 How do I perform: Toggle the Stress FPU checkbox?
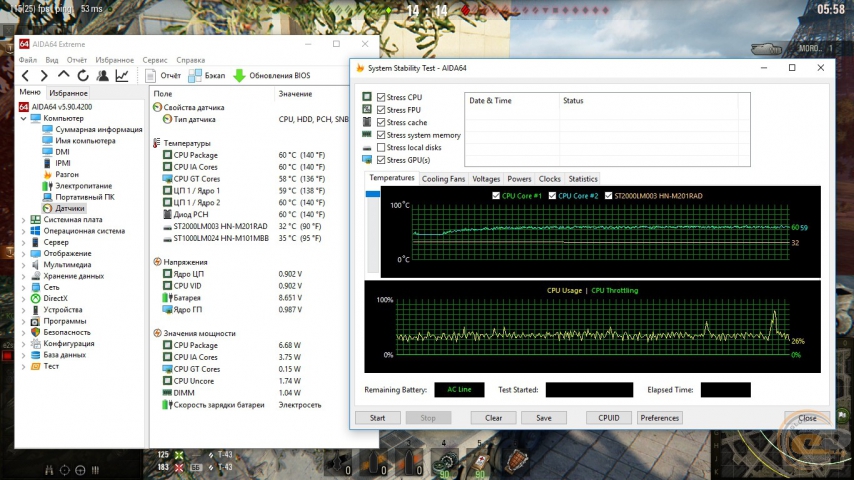coord(381,110)
